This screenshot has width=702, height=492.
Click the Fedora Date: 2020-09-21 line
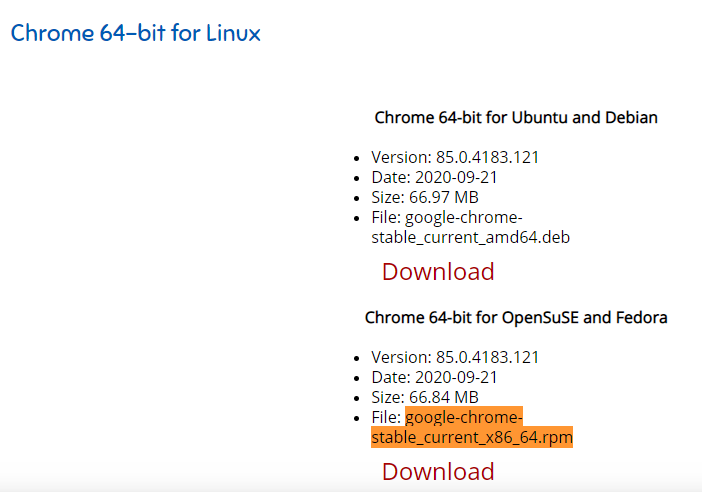(x=434, y=377)
